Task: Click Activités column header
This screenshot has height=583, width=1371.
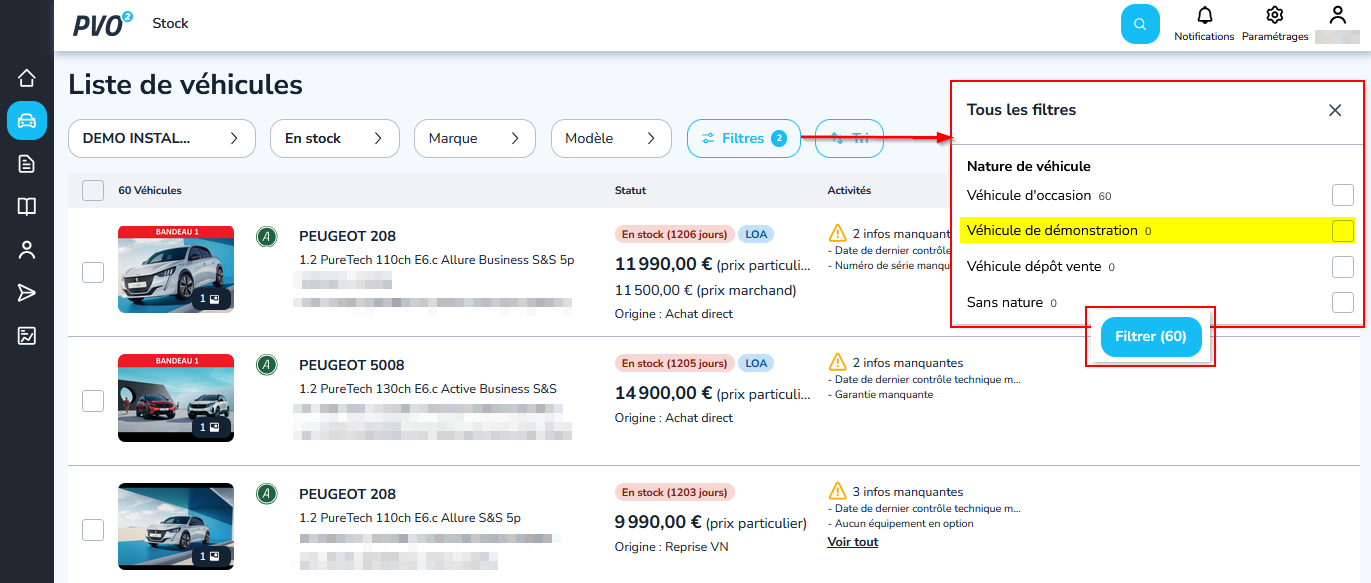Action: (x=849, y=190)
